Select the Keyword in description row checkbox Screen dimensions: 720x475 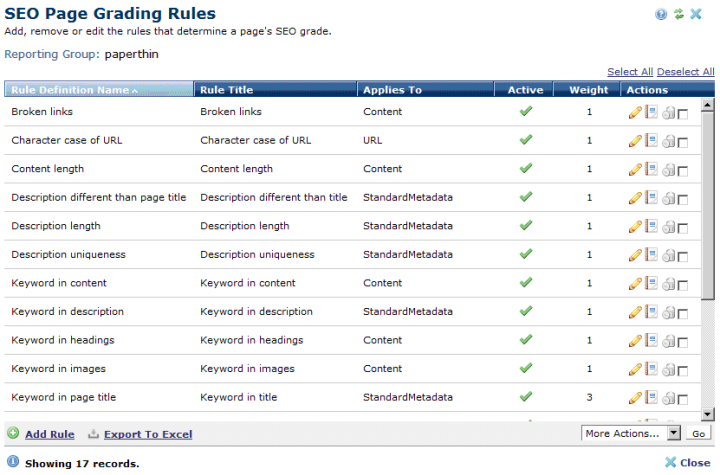click(683, 314)
